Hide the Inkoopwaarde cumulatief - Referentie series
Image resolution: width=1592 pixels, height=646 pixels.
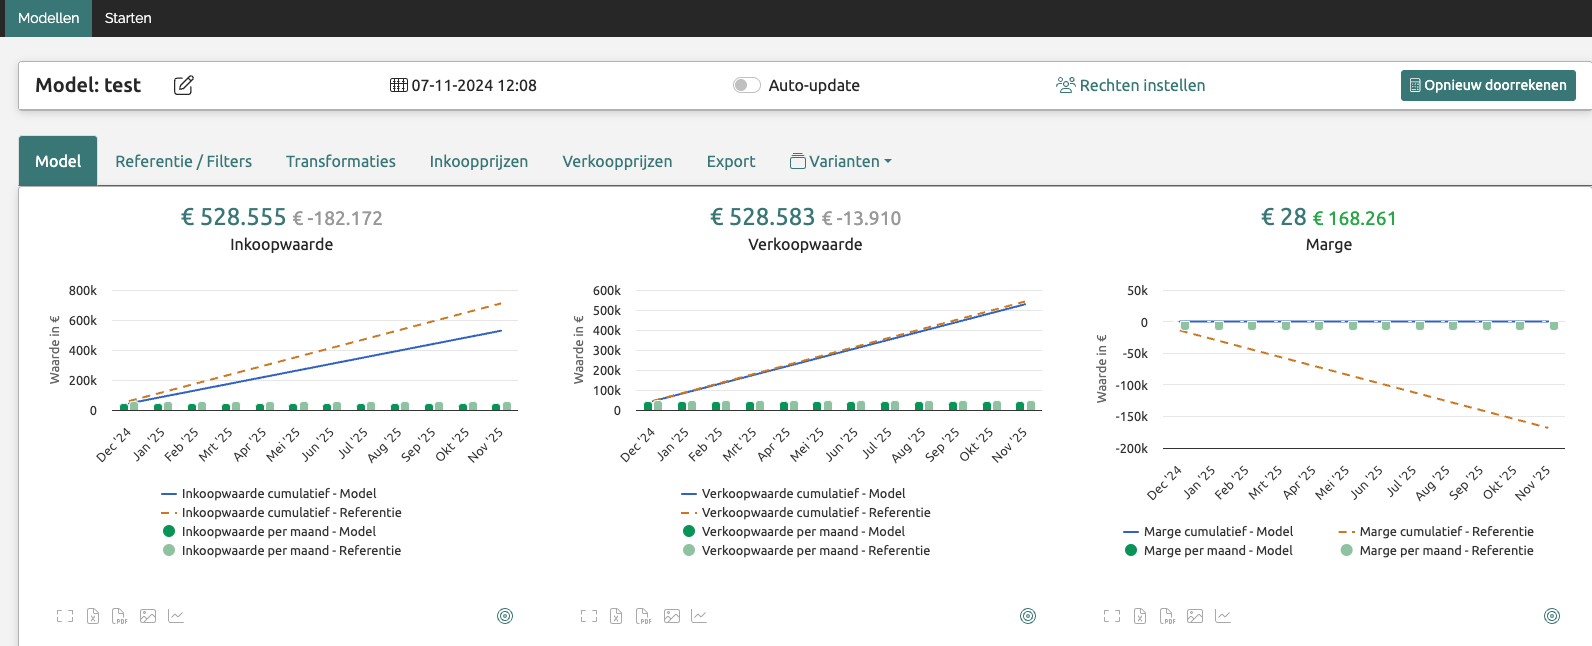click(x=281, y=512)
